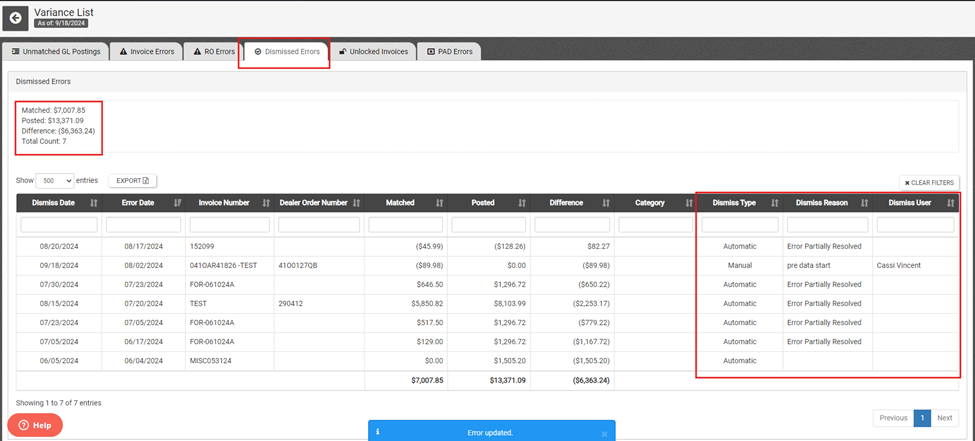Go to the Next page
This screenshot has height=441, width=975.
[945, 418]
